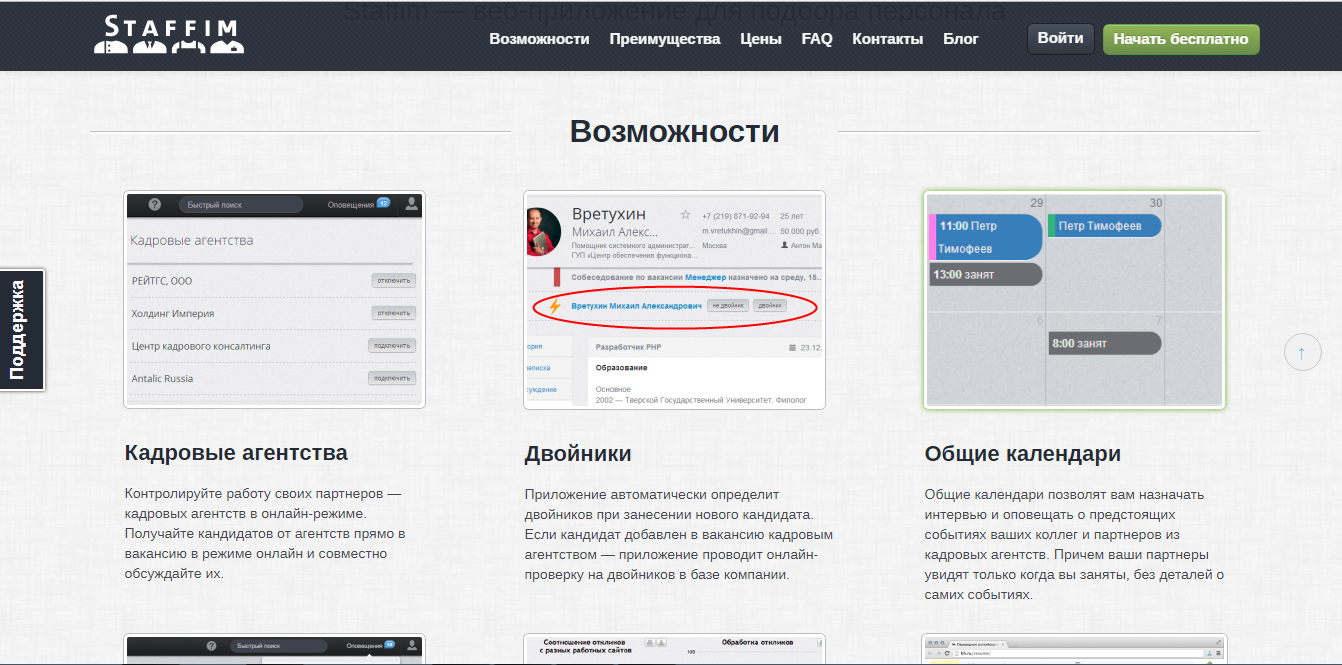
Task: Mark candidate as не двойник
Action: pos(729,306)
